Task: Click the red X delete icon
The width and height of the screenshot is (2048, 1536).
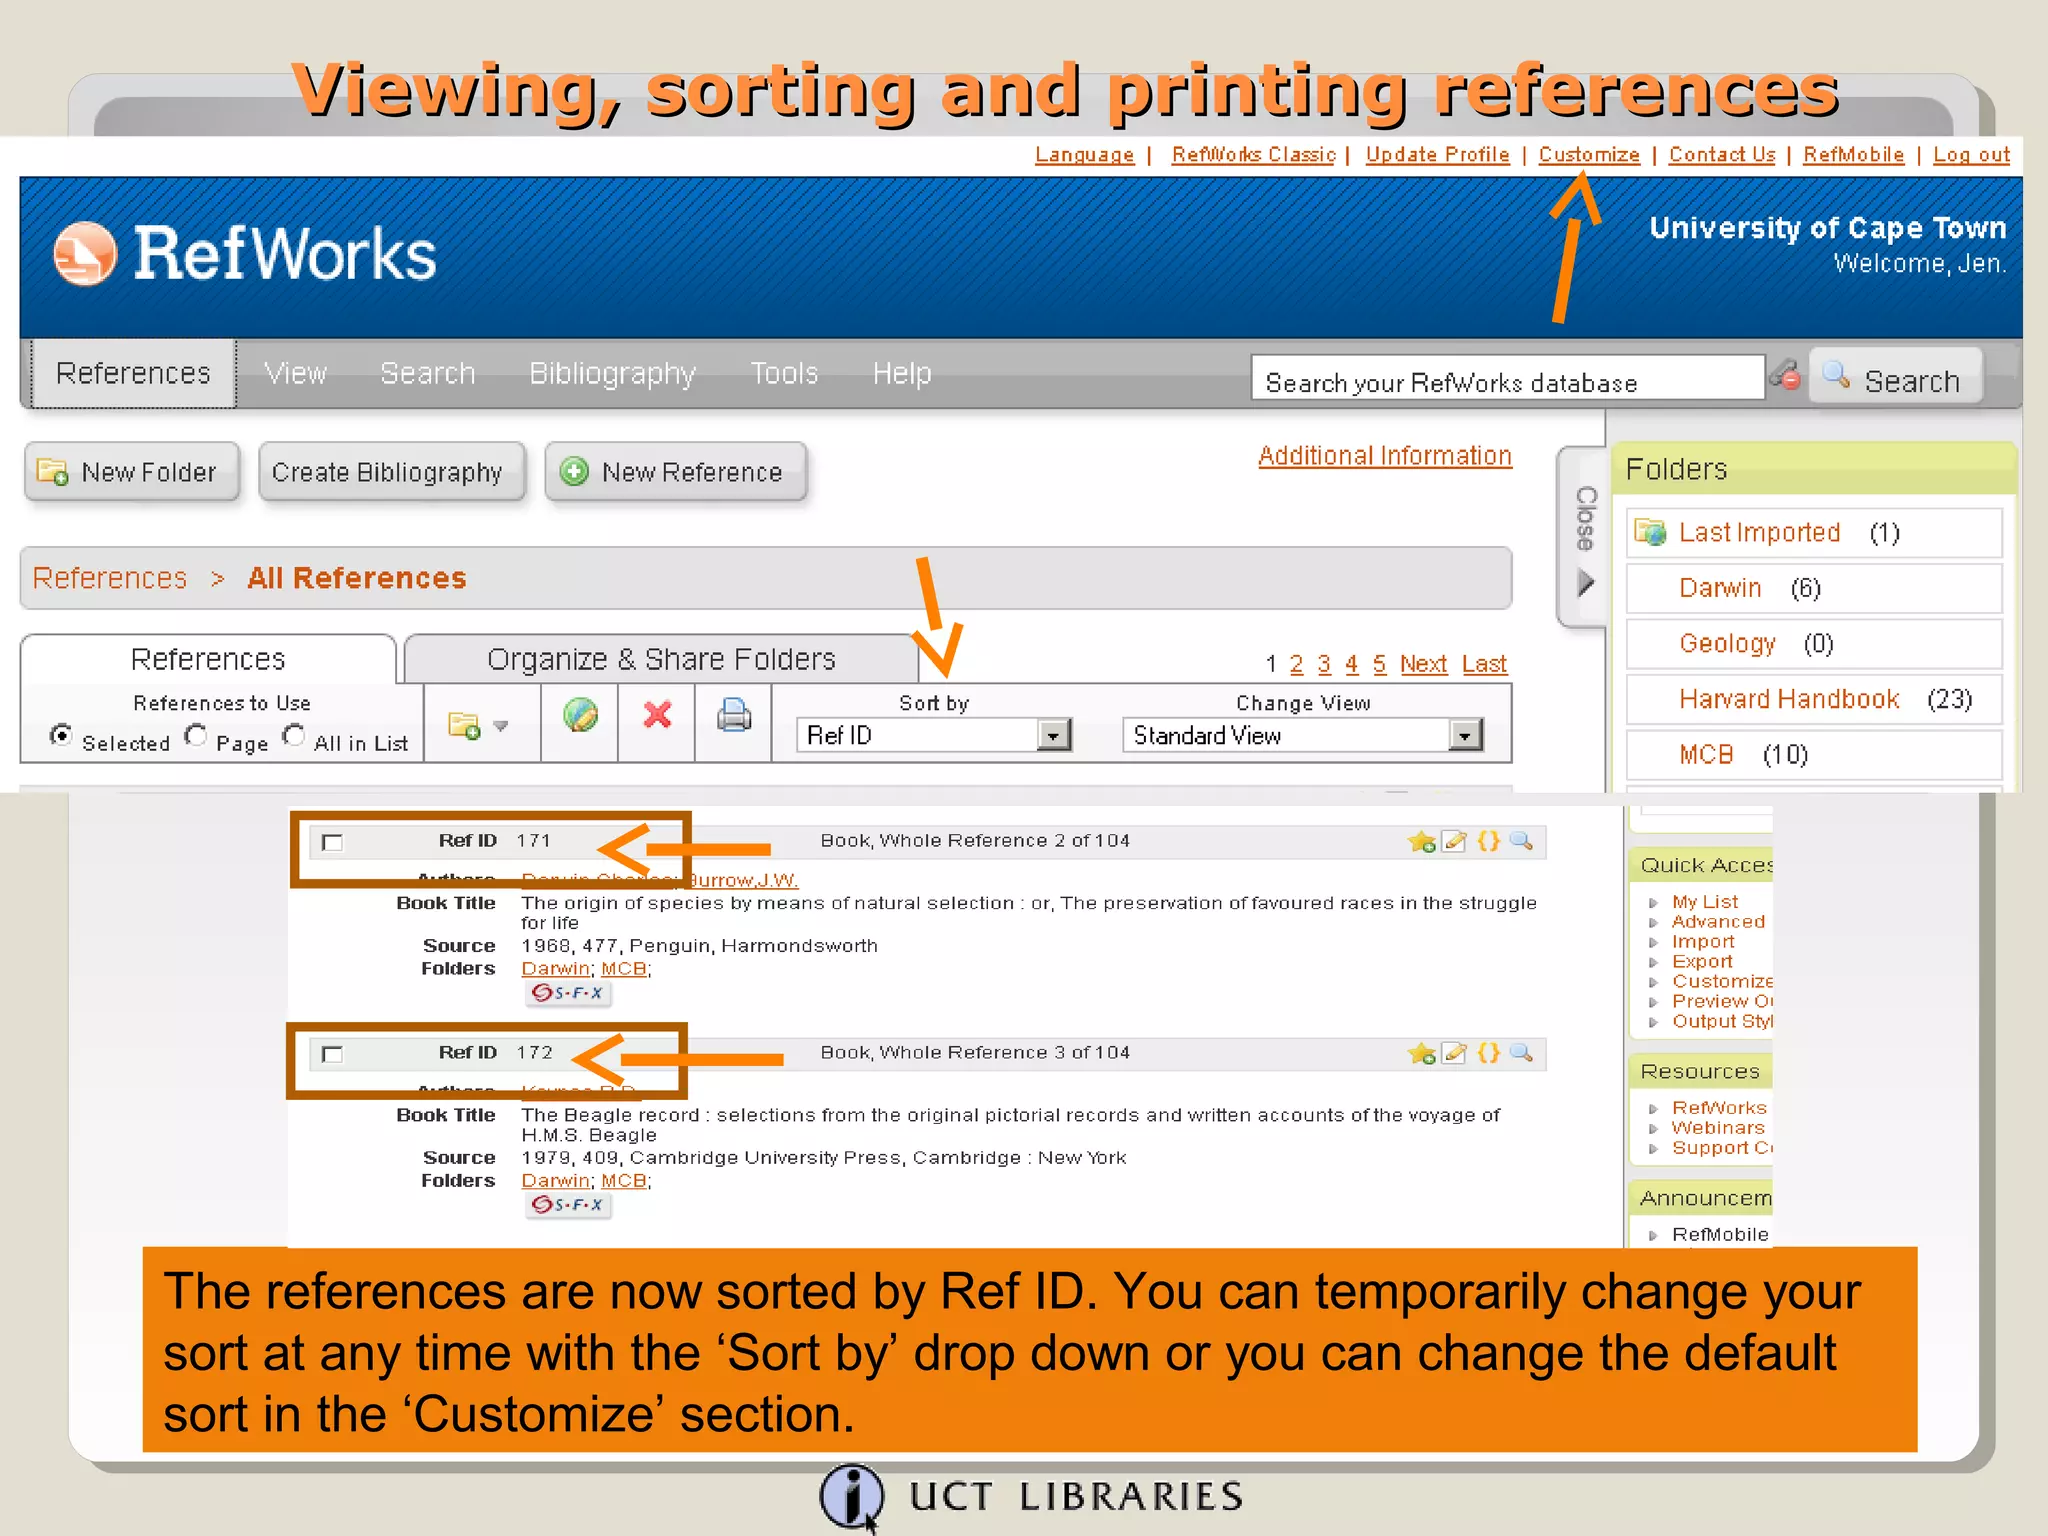Action: (657, 715)
